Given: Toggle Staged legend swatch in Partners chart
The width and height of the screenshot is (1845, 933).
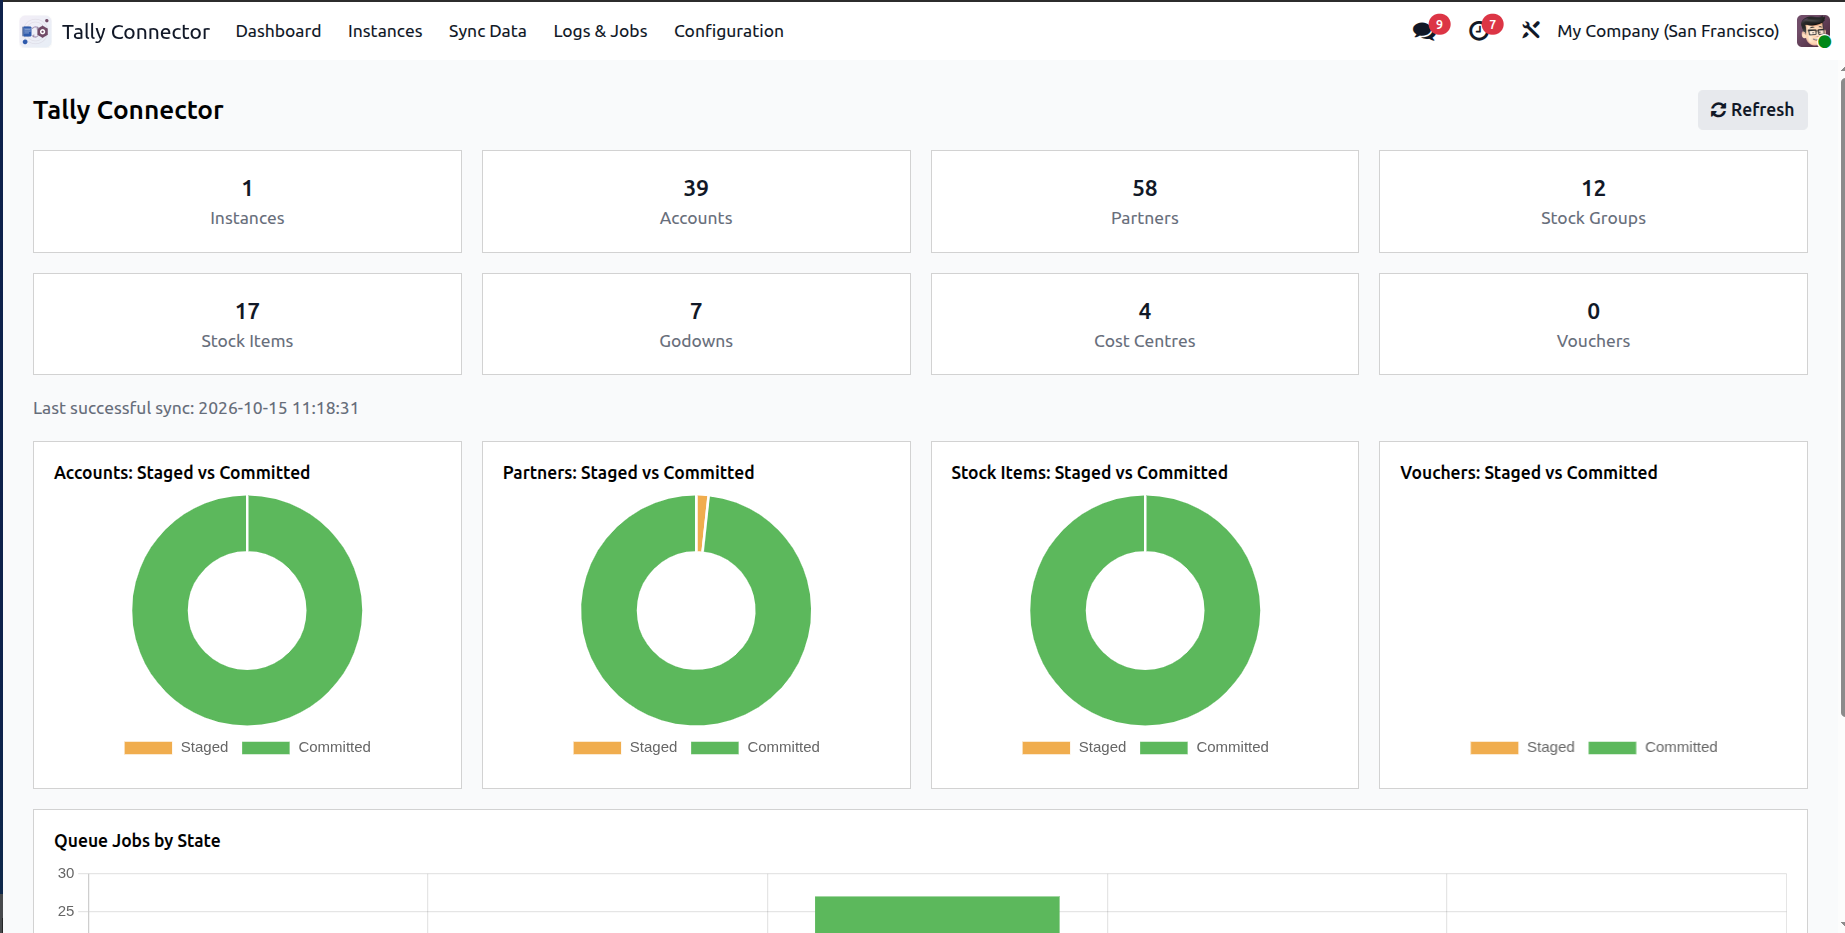Looking at the screenshot, I should tap(597, 748).
